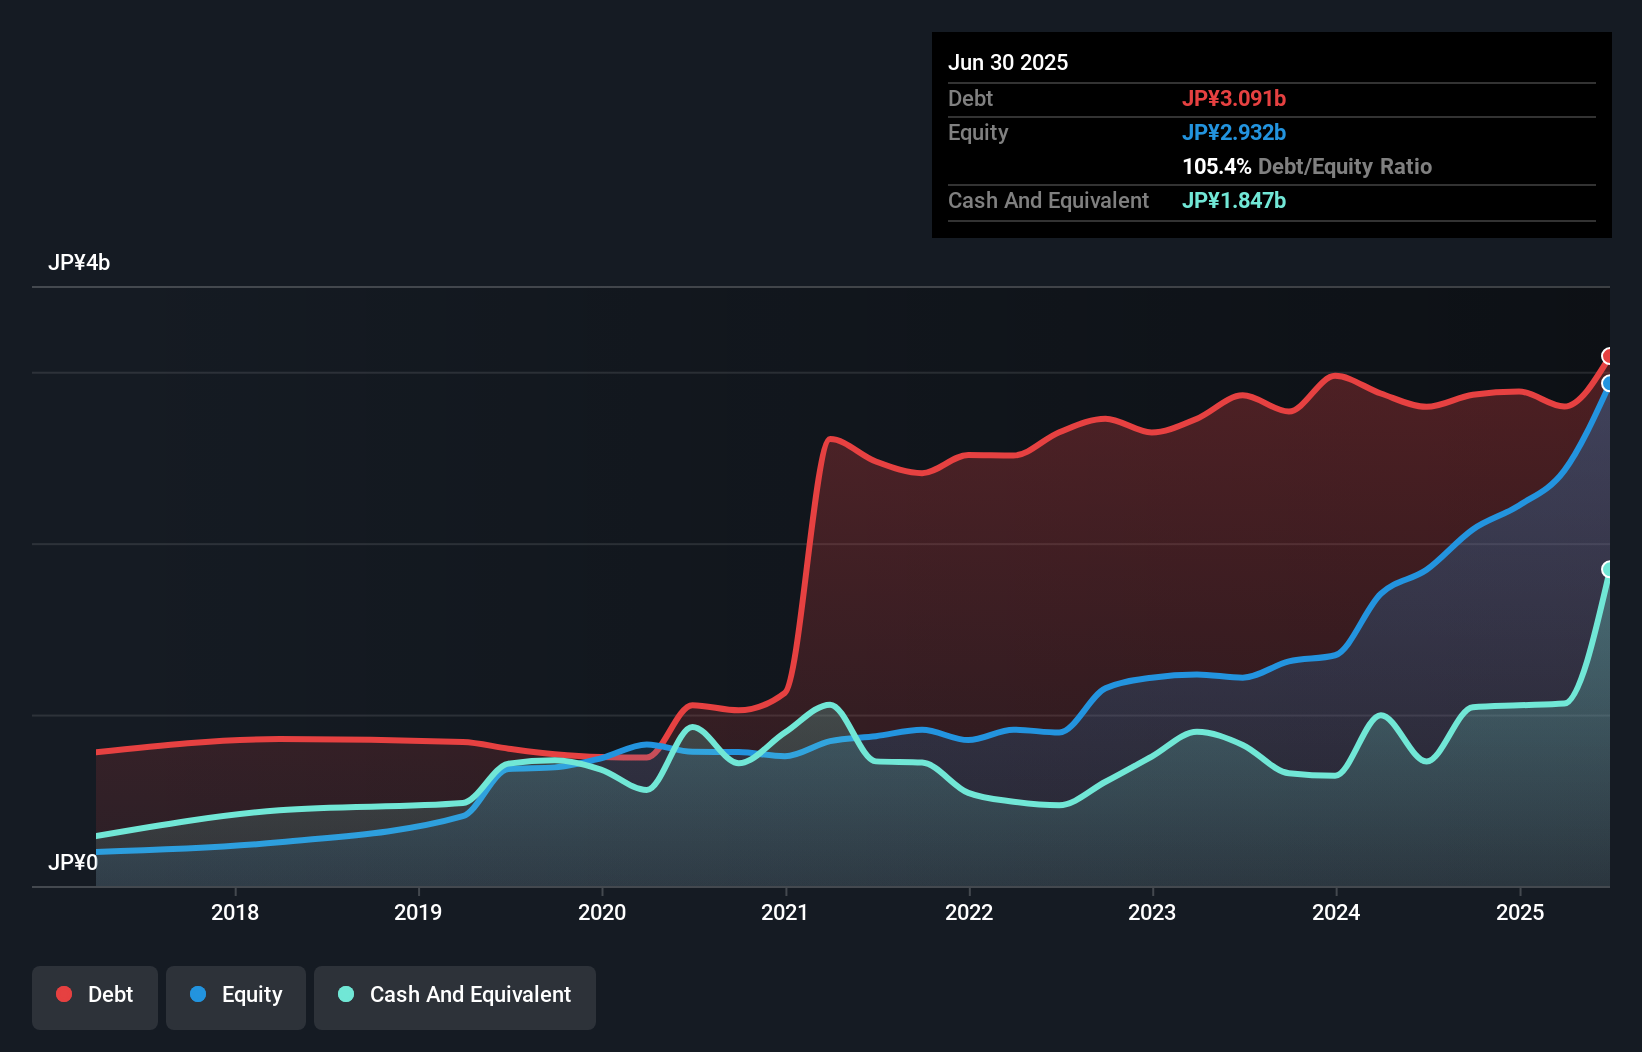Hide the Equity series via legend
The height and width of the screenshot is (1052, 1642).
coord(235,994)
